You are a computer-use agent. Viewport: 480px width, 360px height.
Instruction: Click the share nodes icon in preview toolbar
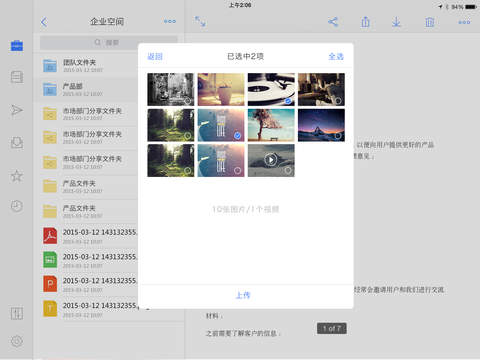tap(333, 22)
